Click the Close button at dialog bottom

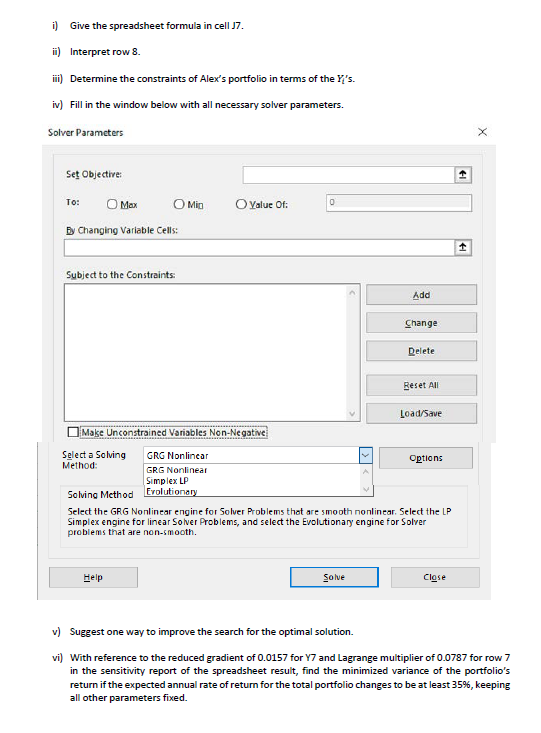tap(435, 577)
